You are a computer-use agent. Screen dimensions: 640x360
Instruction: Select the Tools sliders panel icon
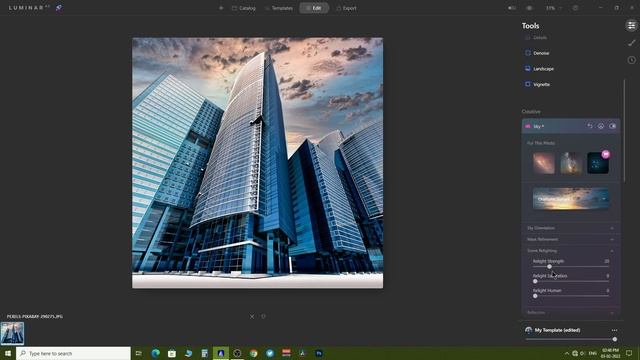(x=631, y=25)
